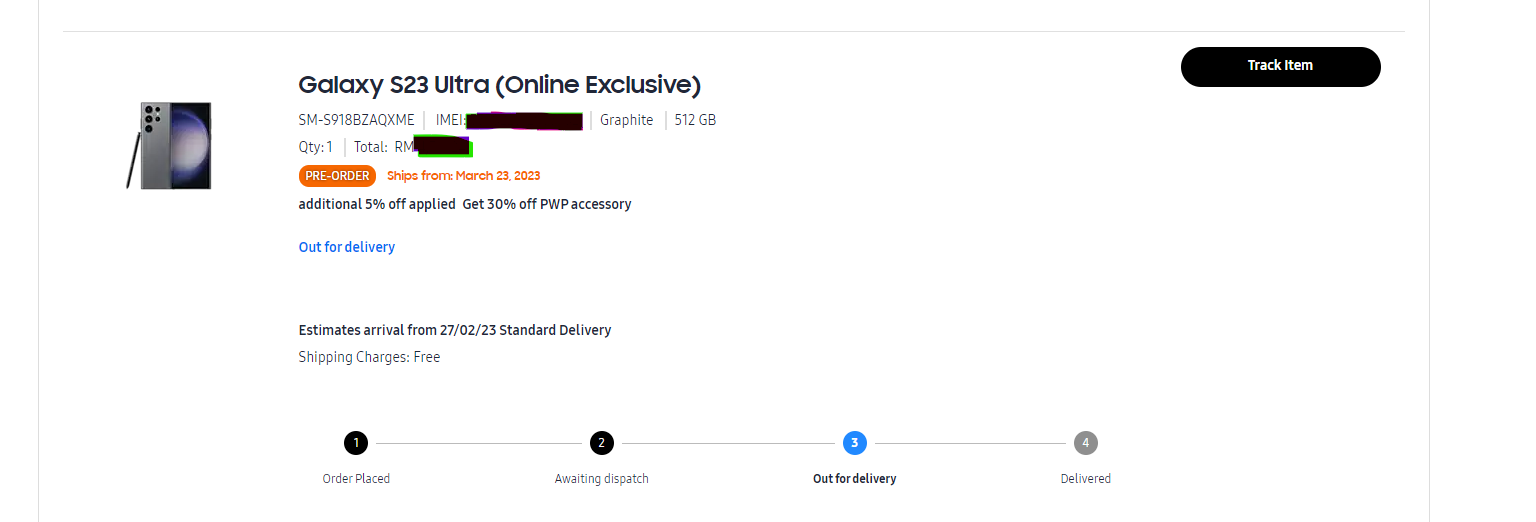Click the PRE-ORDER orange badge
The image size is (1536, 522).
(337, 176)
